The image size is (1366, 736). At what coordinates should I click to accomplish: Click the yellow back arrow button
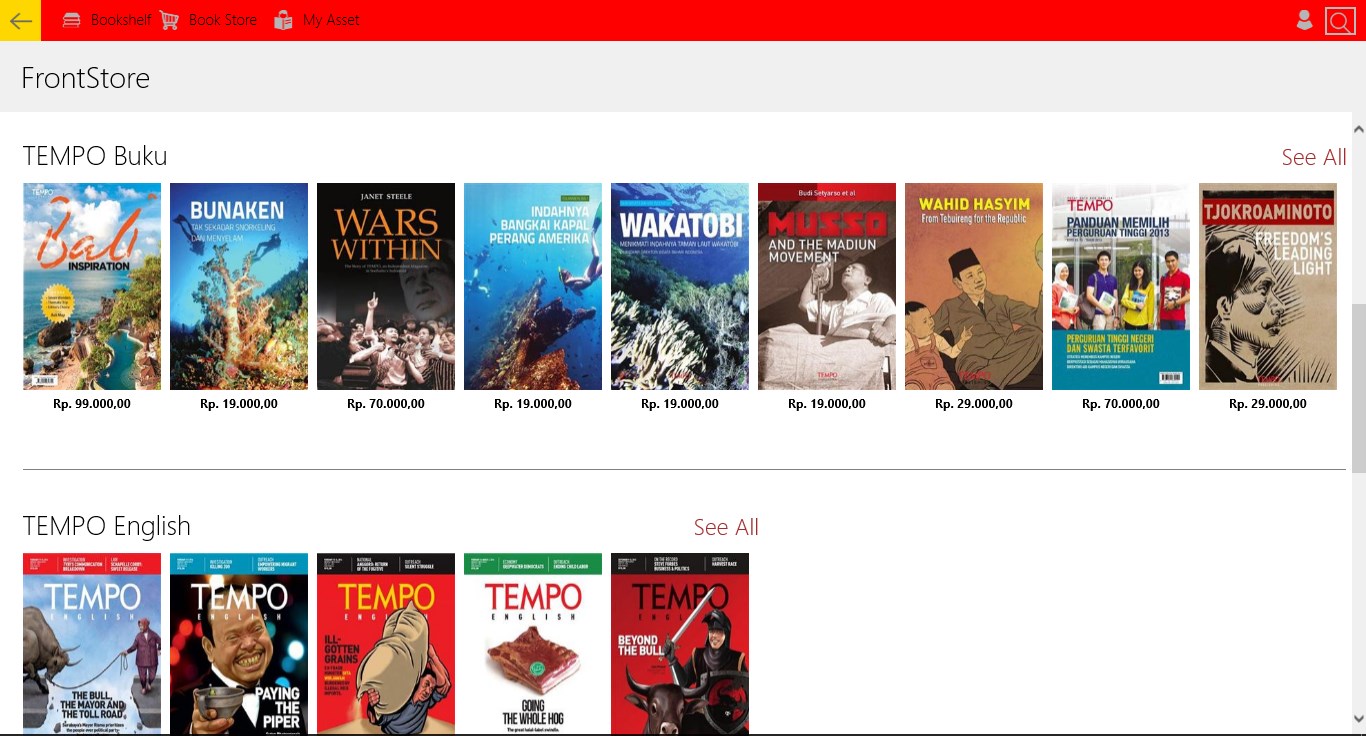tap(20, 20)
